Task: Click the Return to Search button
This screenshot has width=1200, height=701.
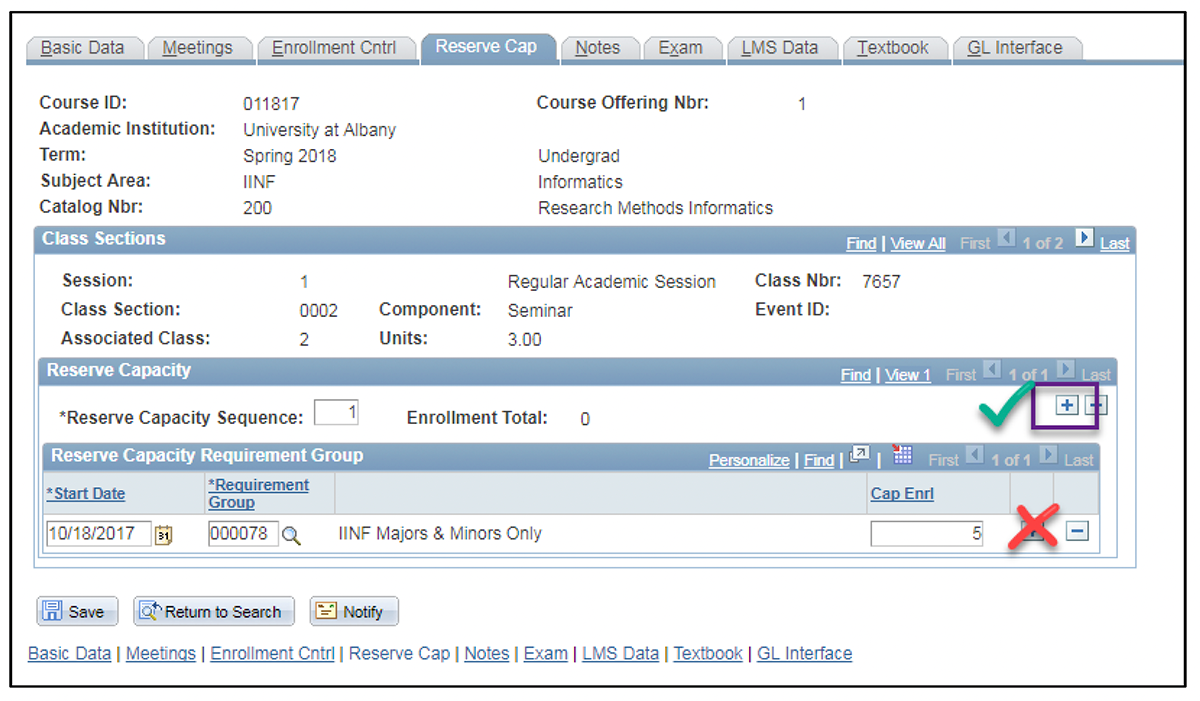Action: coord(213,611)
